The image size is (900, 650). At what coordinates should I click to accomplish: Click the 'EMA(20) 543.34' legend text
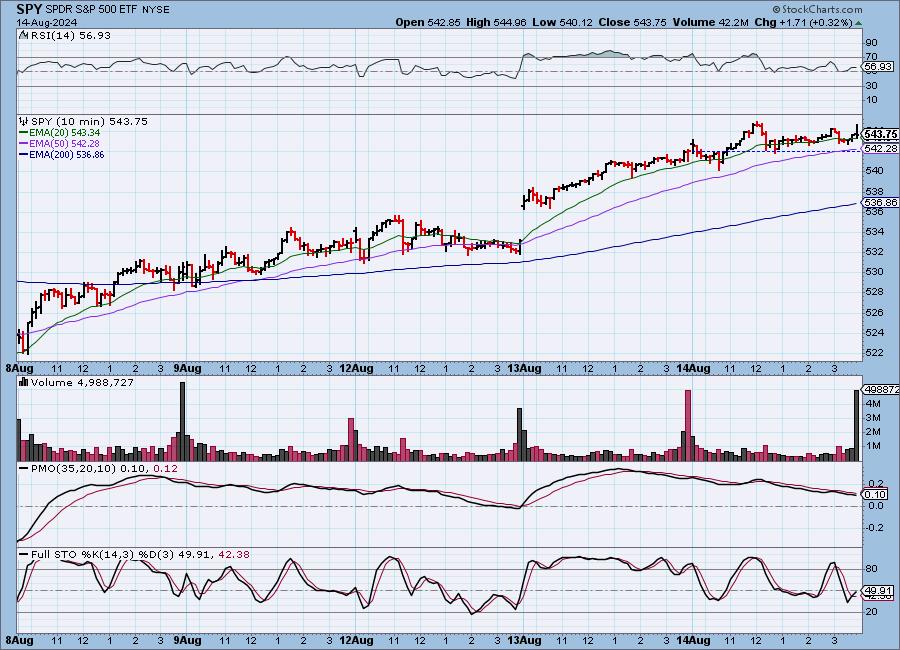pos(65,133)
